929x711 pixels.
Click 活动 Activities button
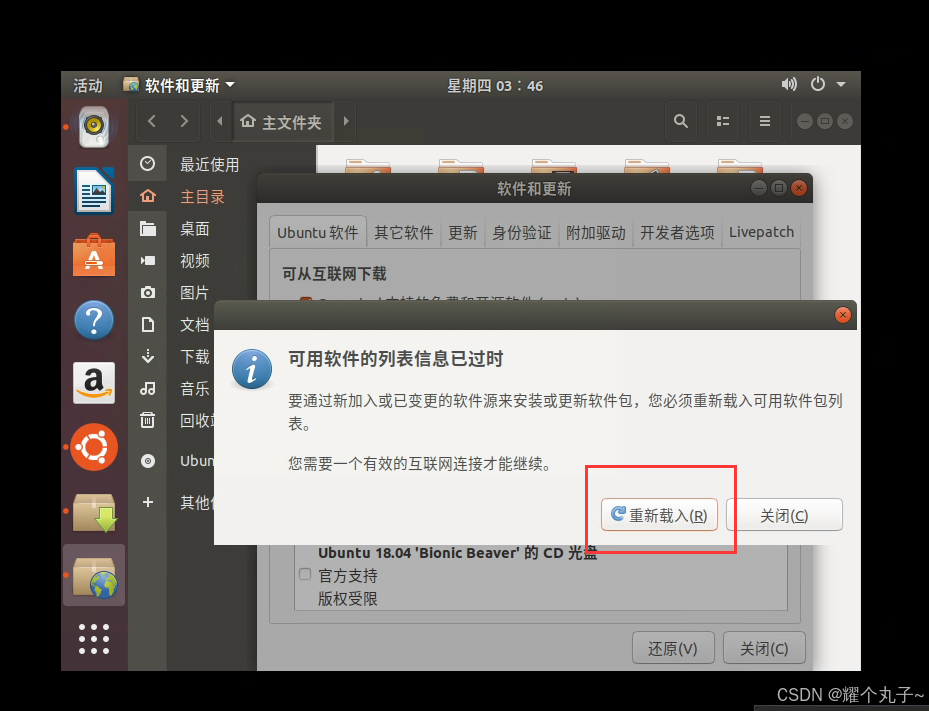click(88, 85)
